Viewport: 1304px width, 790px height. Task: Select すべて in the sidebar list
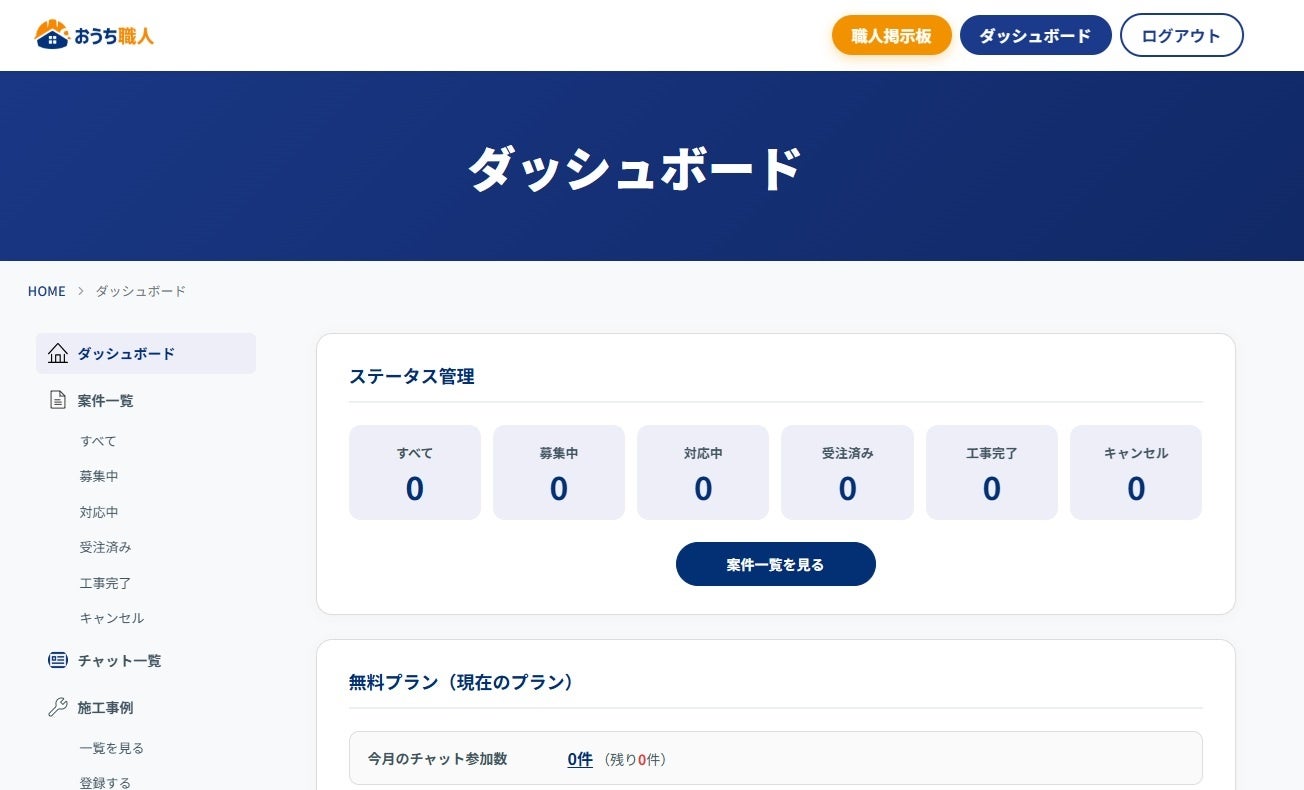click(98, 441)
